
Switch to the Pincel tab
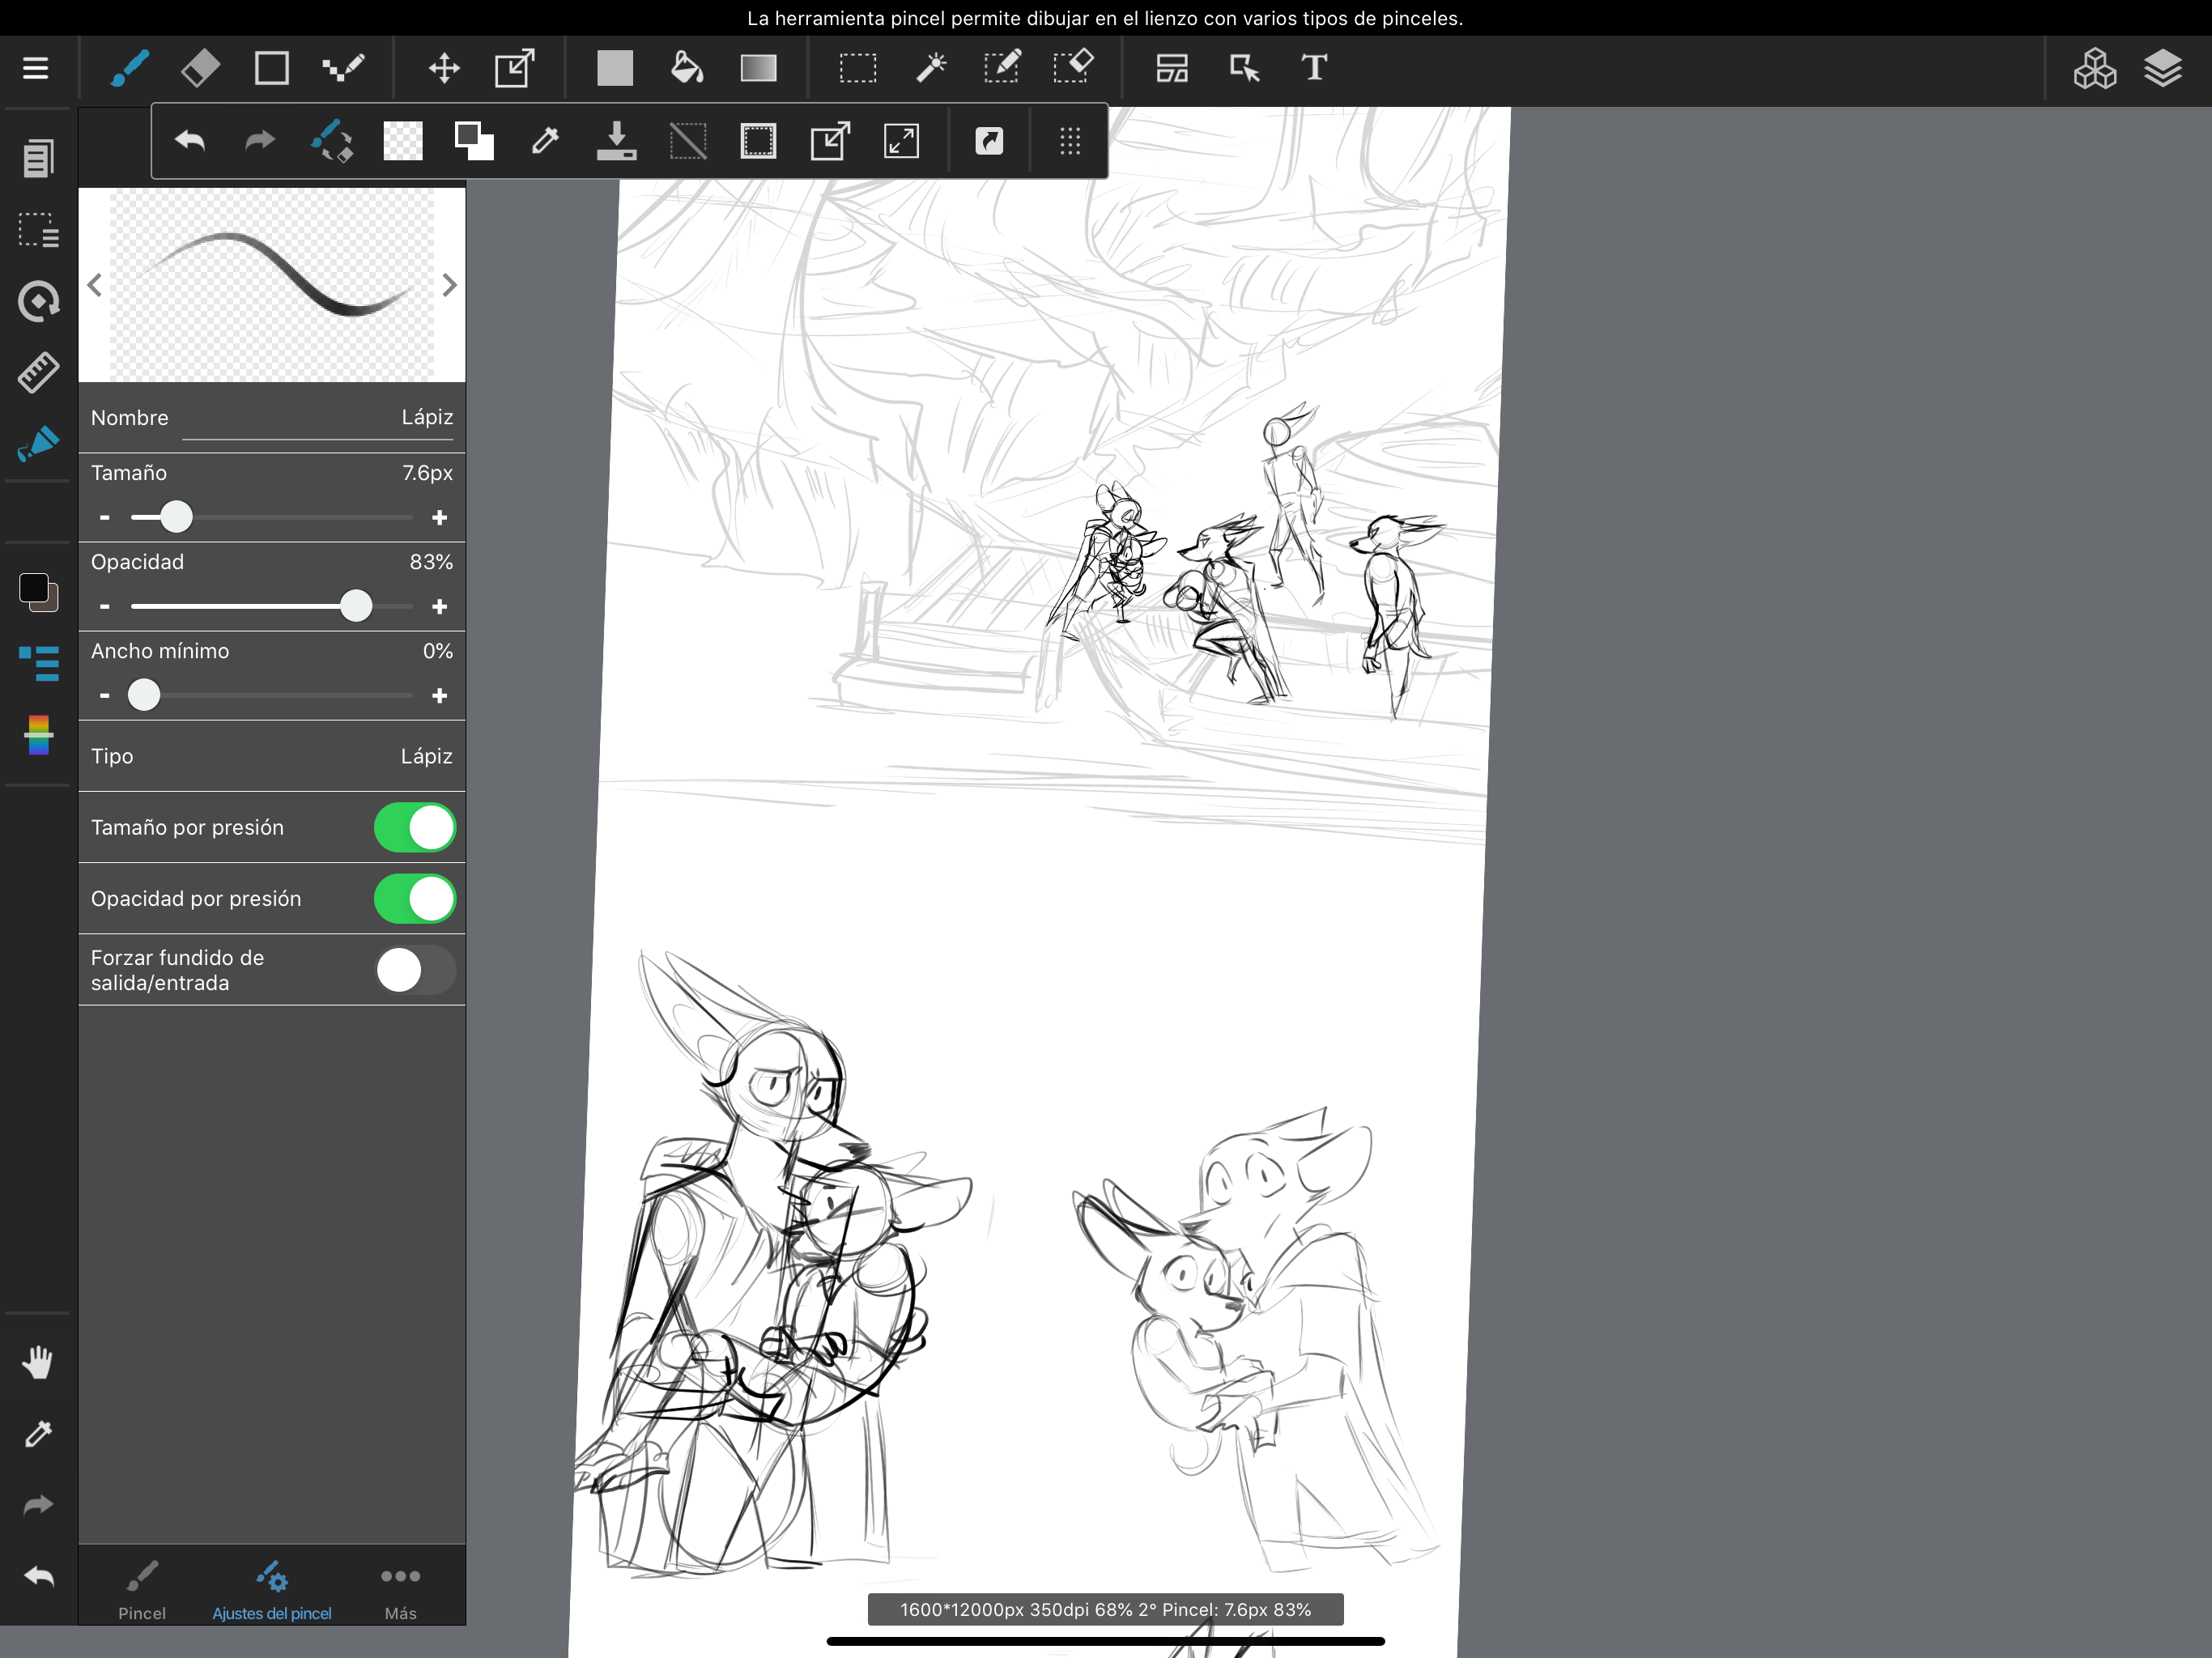point(142,1590)
